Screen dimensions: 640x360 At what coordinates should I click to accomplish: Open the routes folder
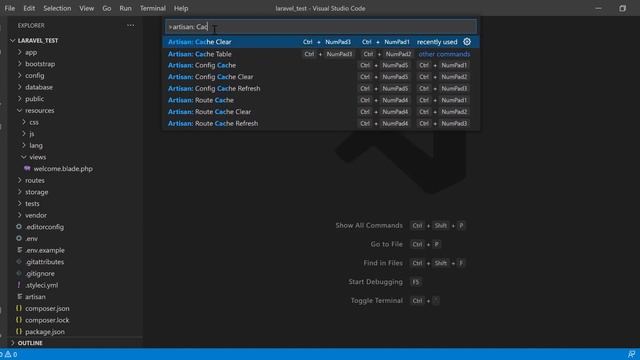pos(35,180)
